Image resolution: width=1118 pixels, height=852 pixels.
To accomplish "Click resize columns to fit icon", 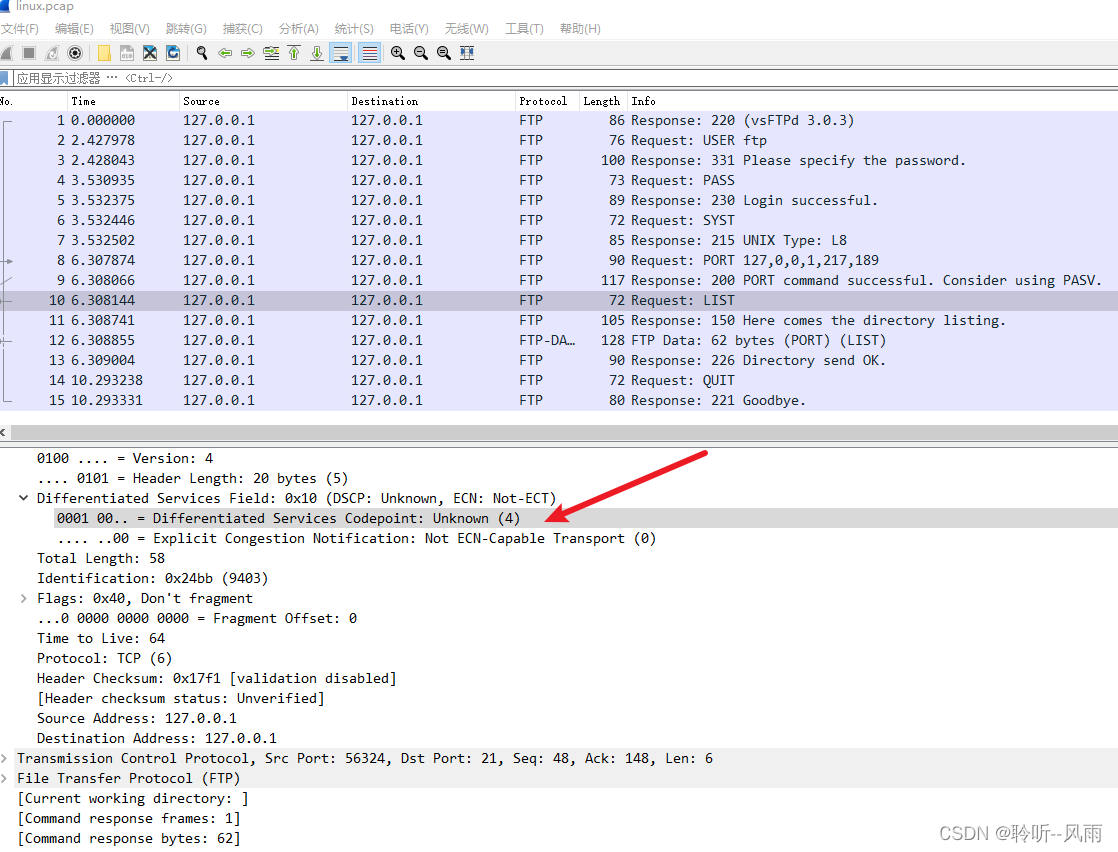I will (x=467, y=53).
